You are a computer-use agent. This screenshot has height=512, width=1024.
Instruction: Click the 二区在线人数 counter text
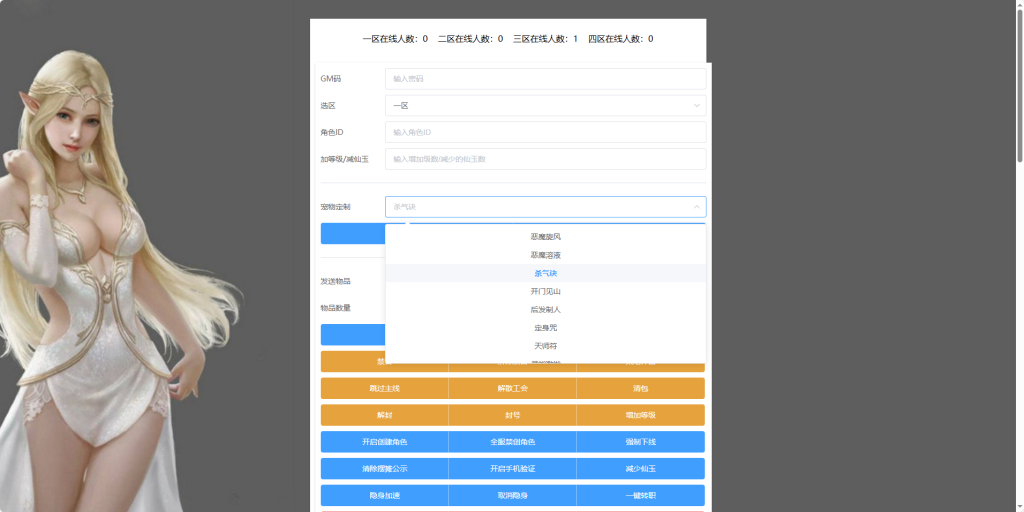point(470,39)
